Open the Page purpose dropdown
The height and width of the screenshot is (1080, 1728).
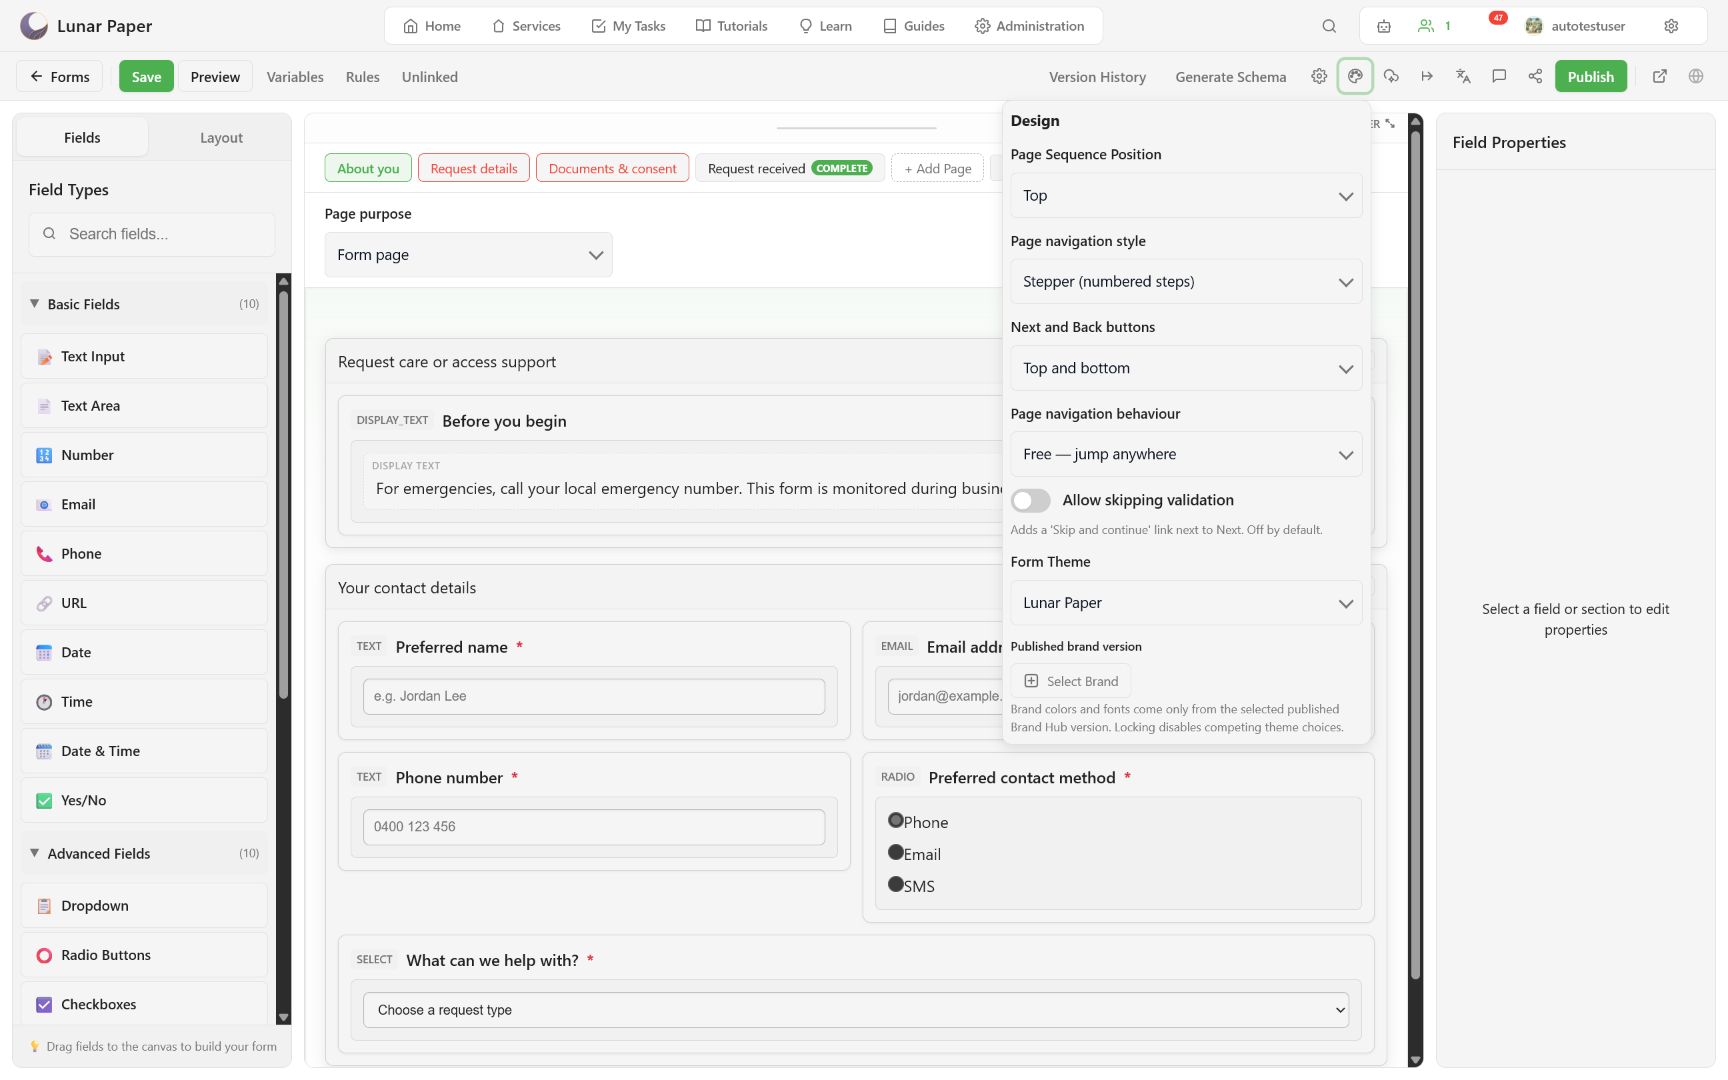(468, 255)
